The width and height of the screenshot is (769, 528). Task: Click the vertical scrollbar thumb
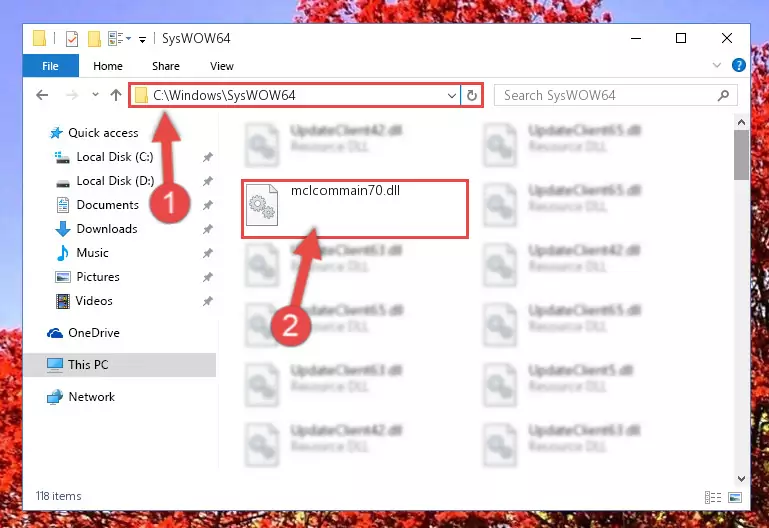(x=742, y=155)
